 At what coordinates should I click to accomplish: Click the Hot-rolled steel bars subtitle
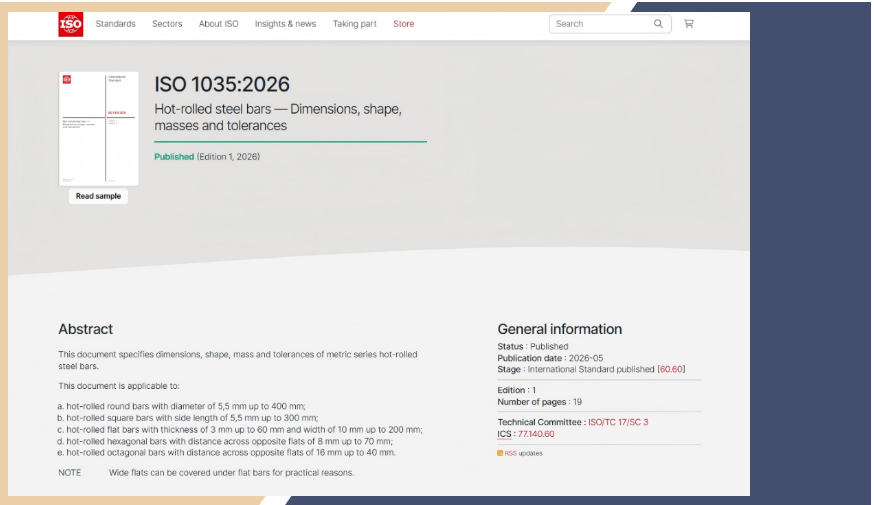pos(278,117)
